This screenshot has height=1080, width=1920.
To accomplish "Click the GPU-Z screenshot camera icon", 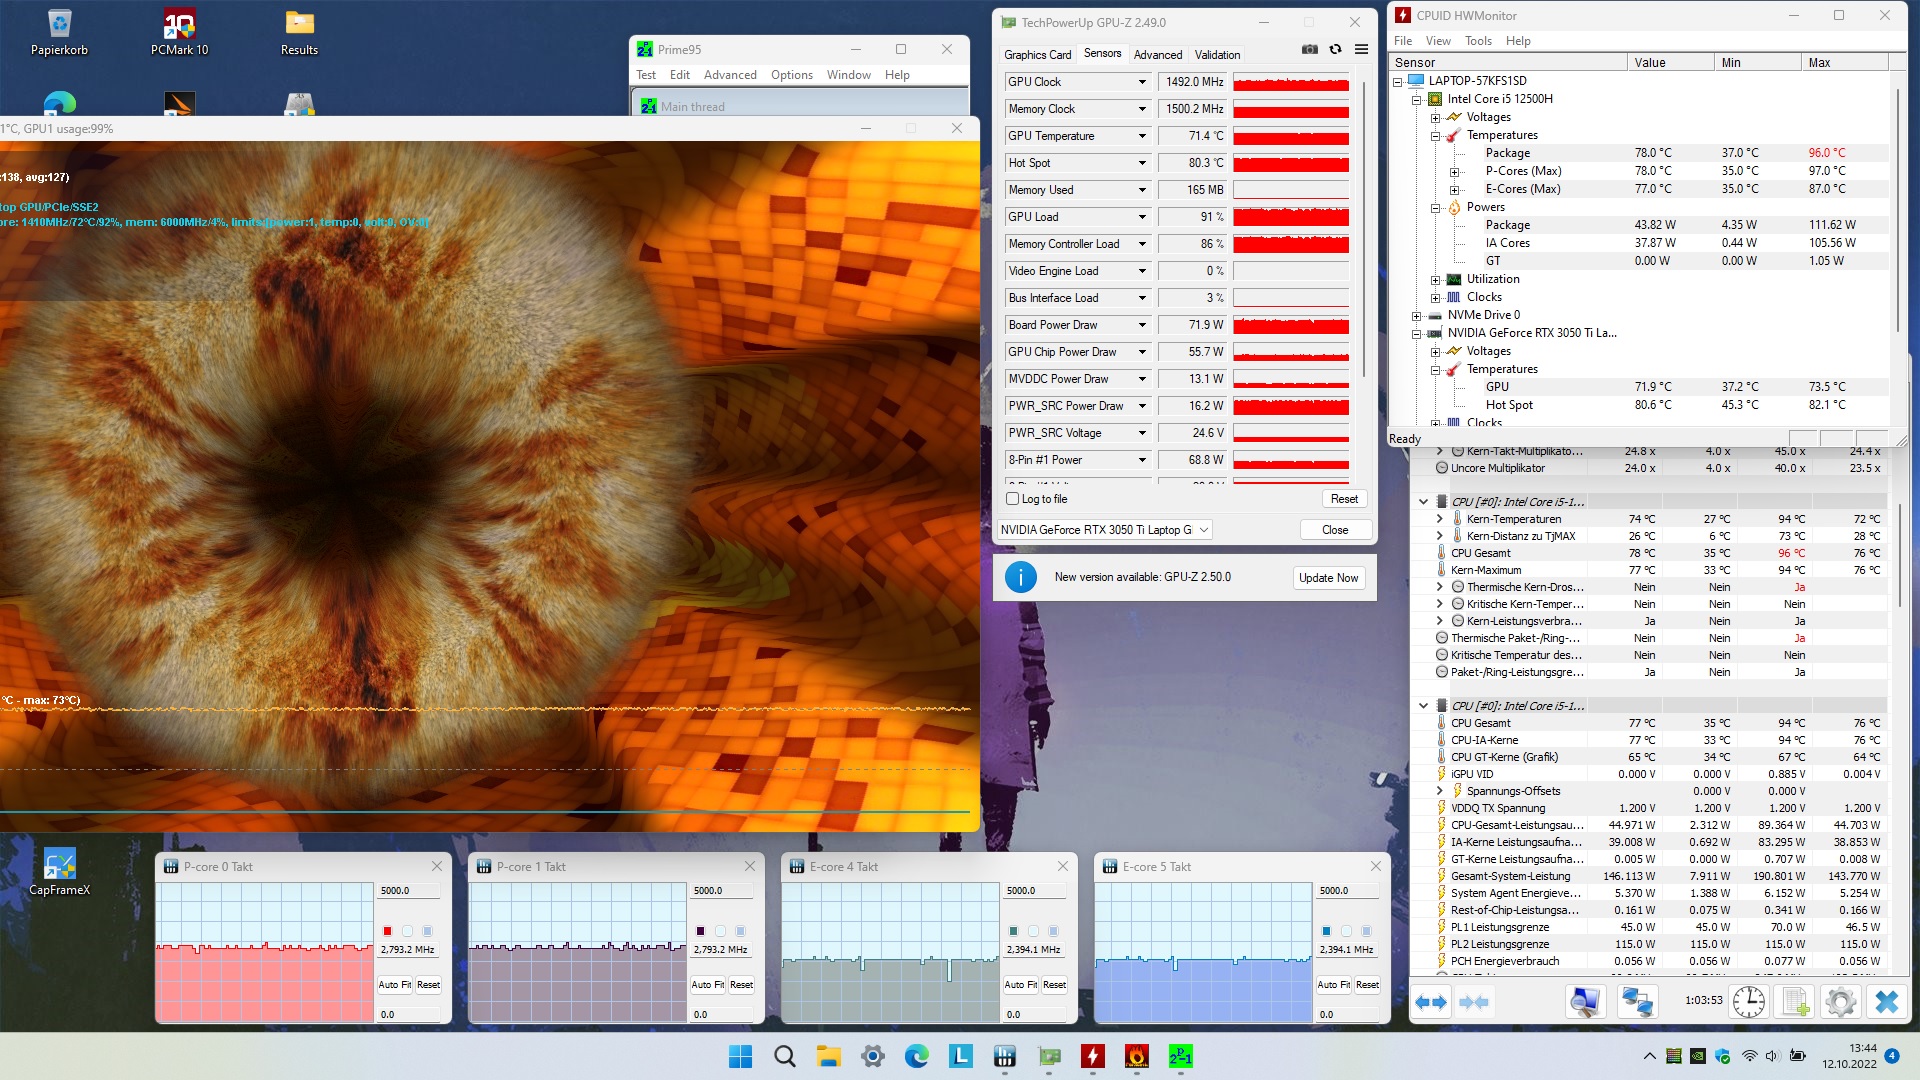I will click(1309, 49).
